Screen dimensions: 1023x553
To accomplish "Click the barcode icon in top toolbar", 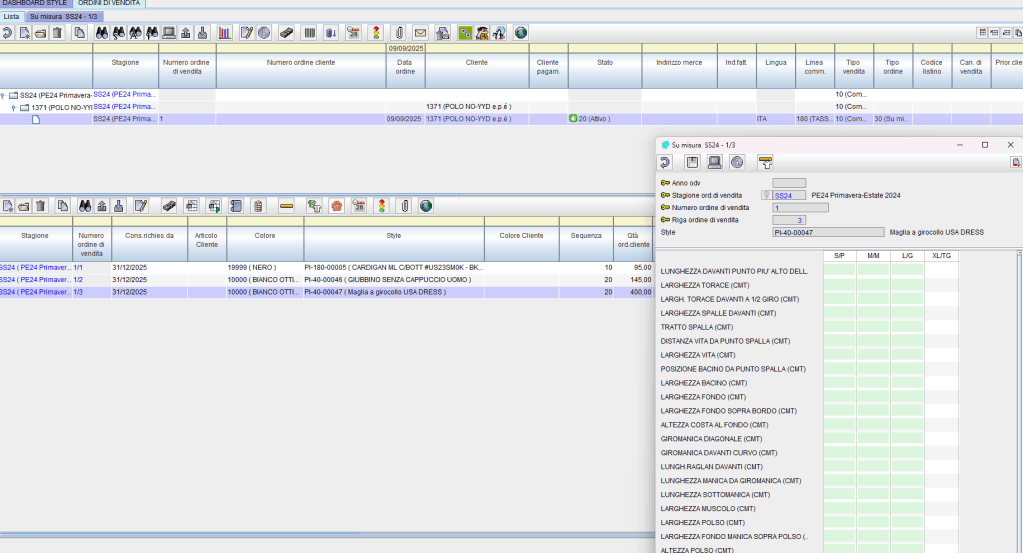I will [x=310, y=33].
